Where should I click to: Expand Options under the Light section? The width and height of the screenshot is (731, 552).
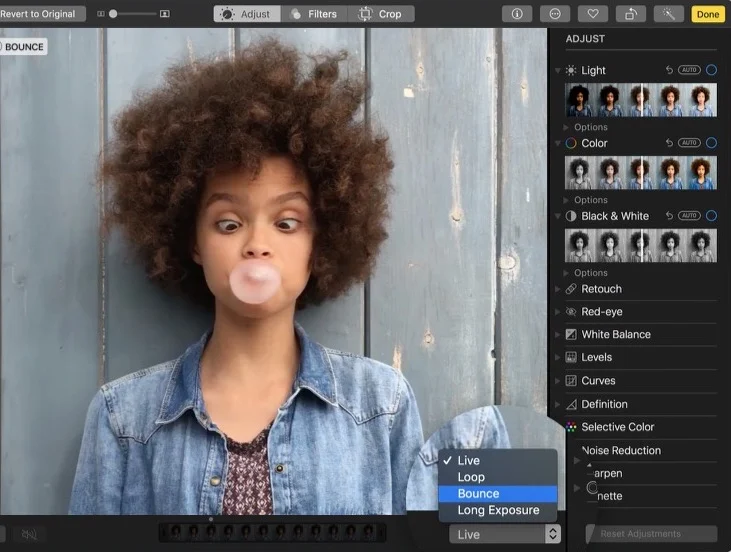click(590, 127)
